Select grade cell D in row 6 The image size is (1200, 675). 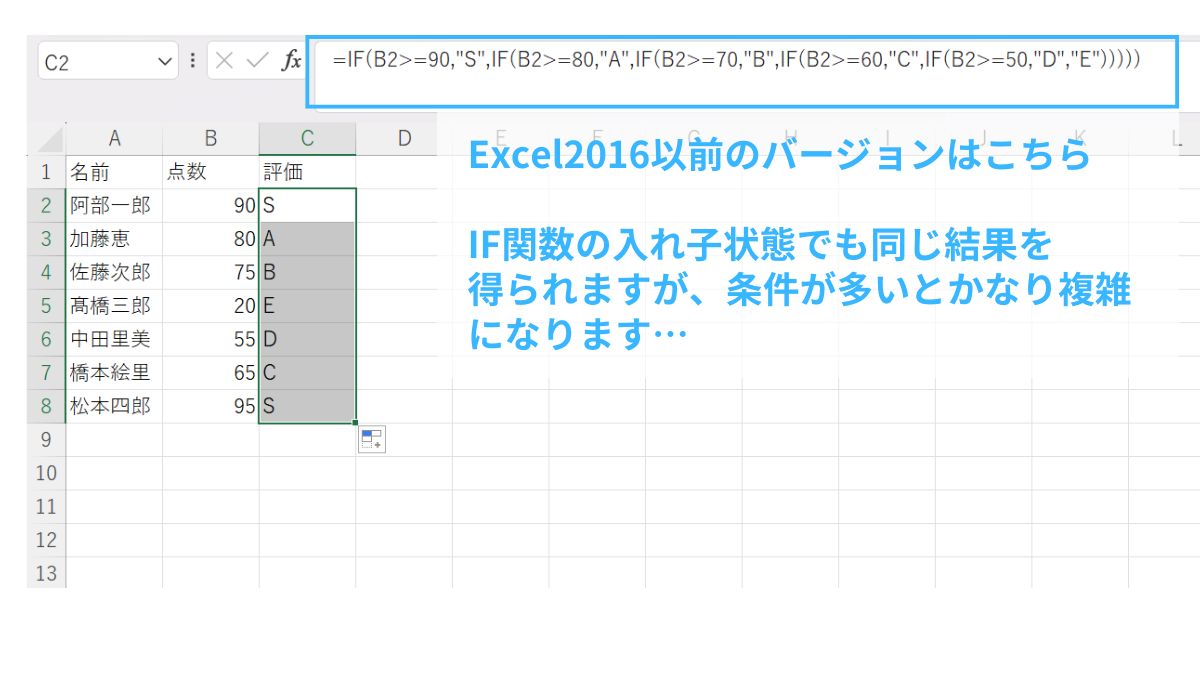[307, 340]
